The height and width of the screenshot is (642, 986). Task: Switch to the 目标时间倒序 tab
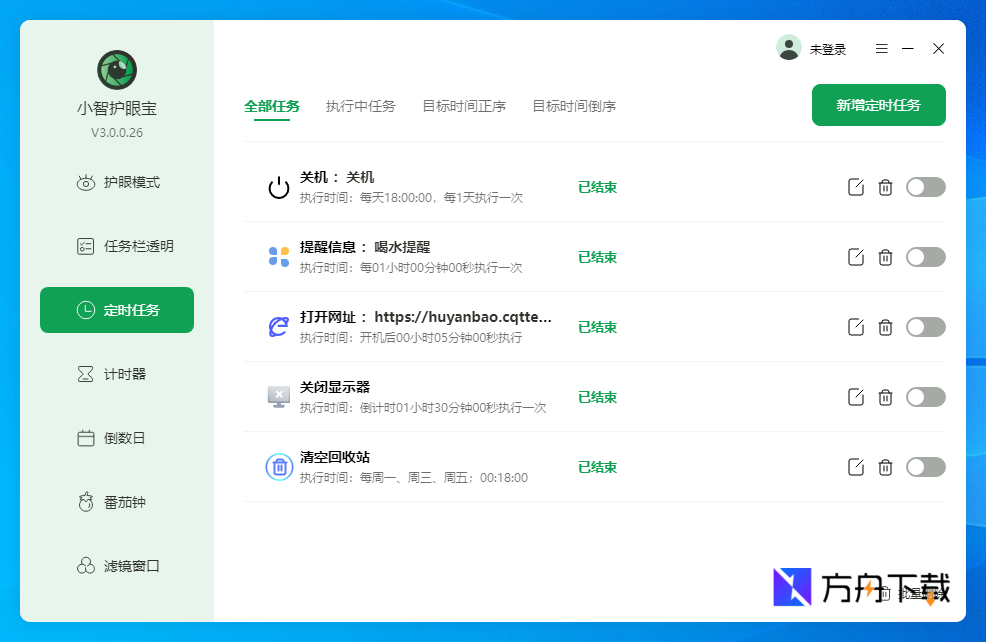(573, 104)
